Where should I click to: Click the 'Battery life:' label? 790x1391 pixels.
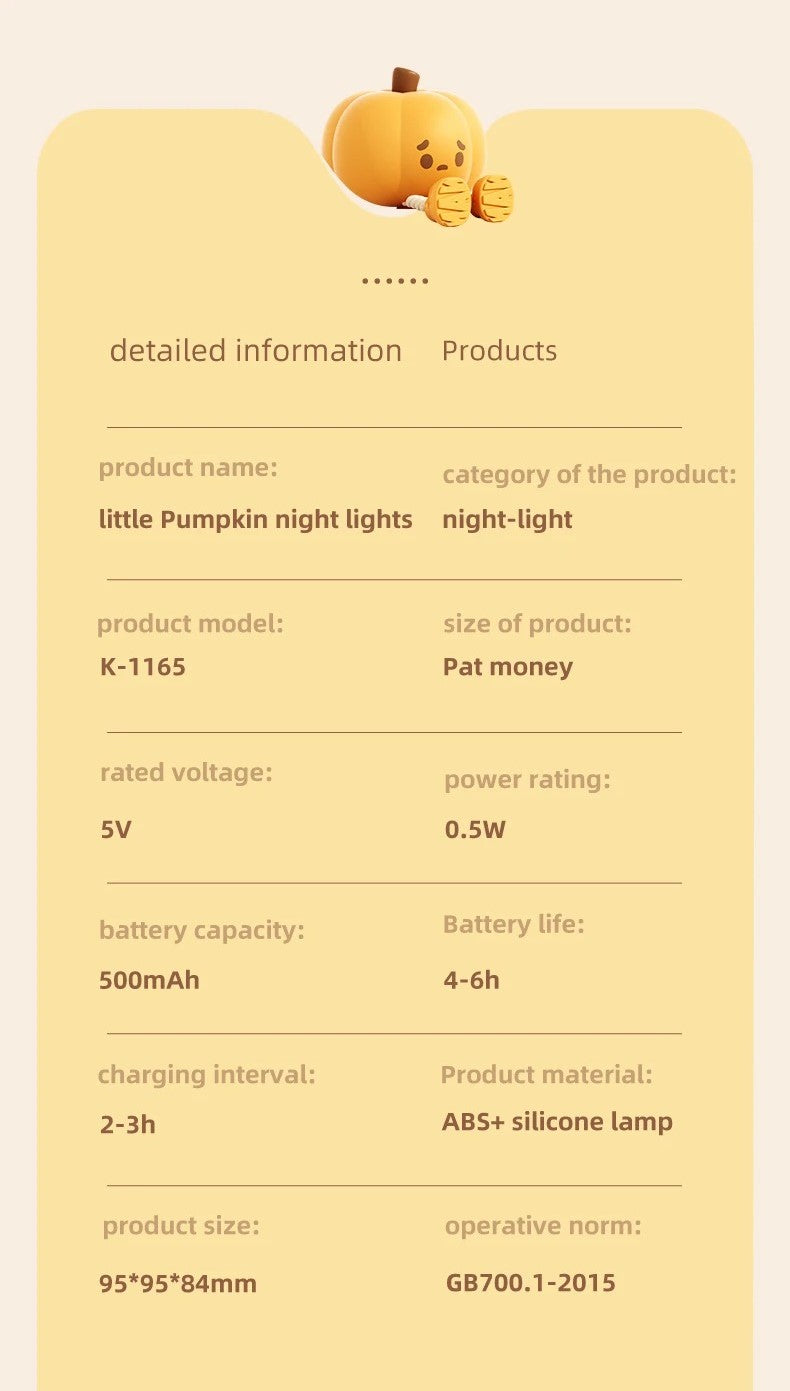coord(513,924)
